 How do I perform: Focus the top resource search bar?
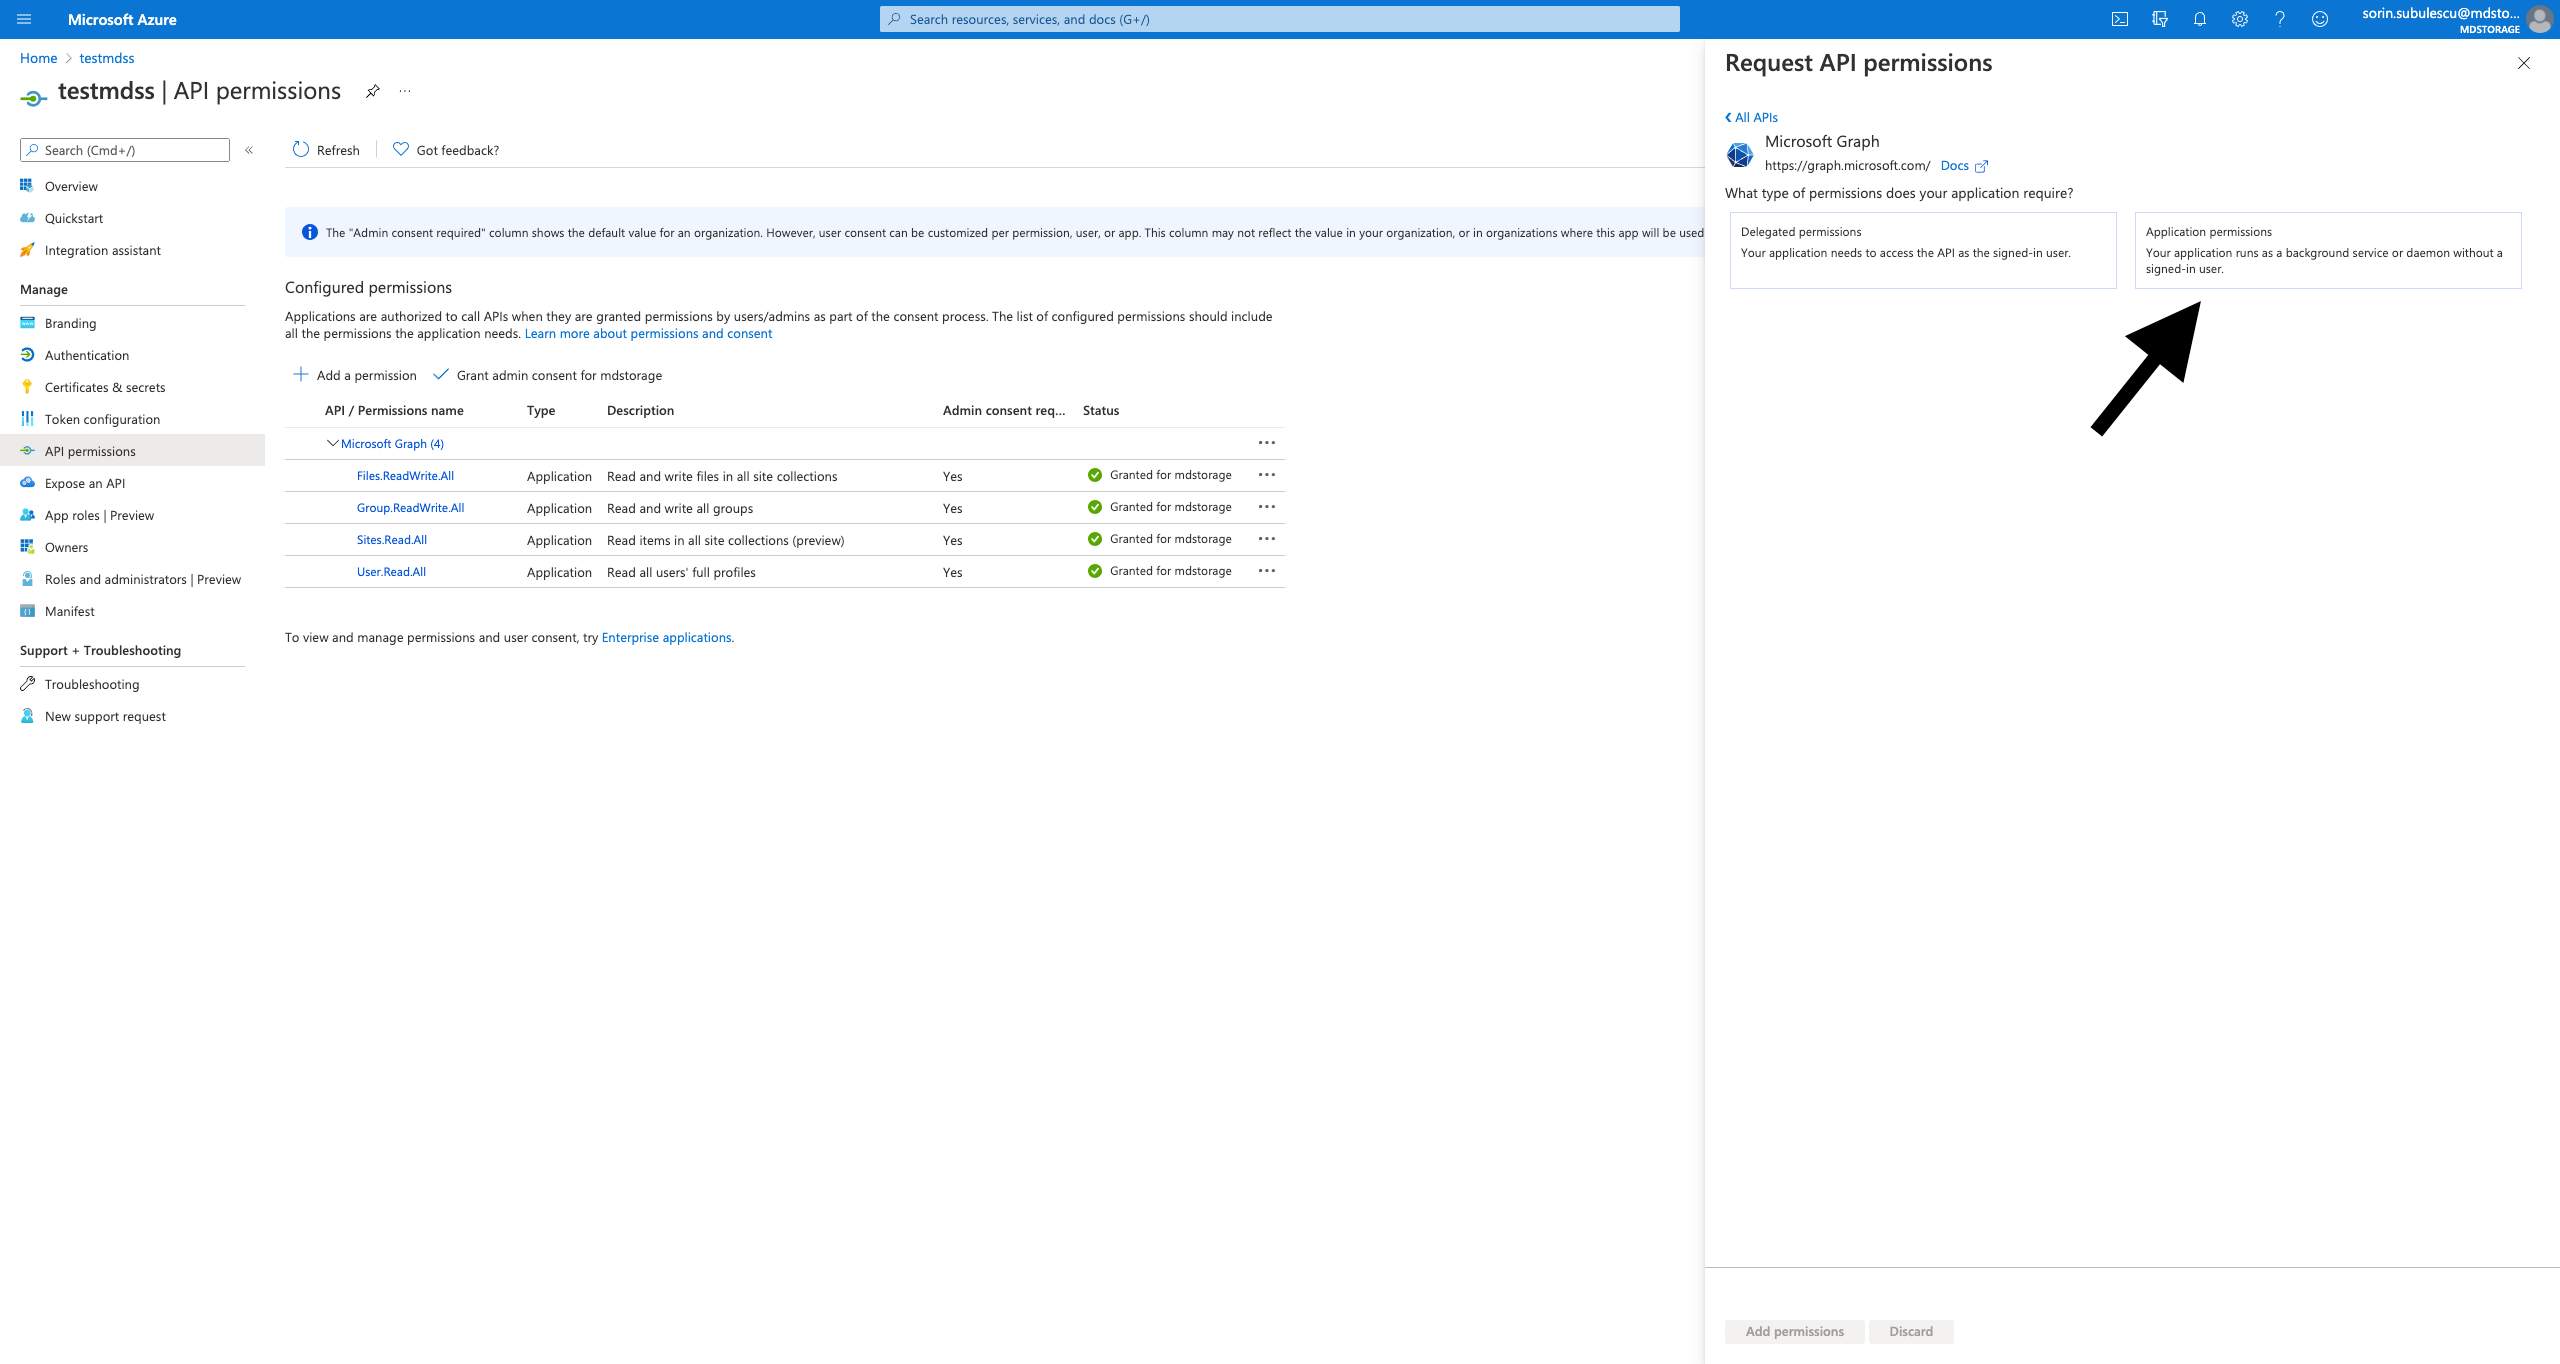pos(1280,19)
